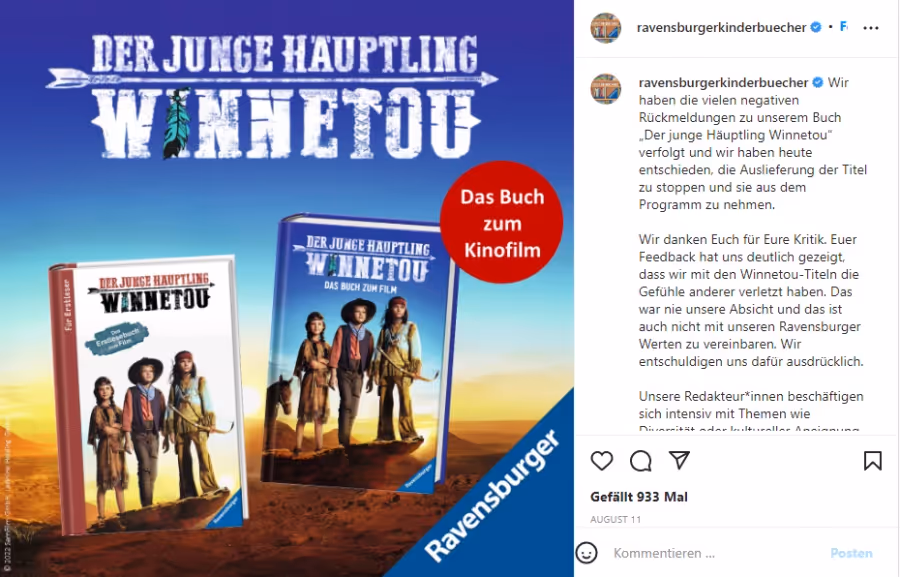
Task: Click the white Erstleser book cover
Action: (148, 394)
